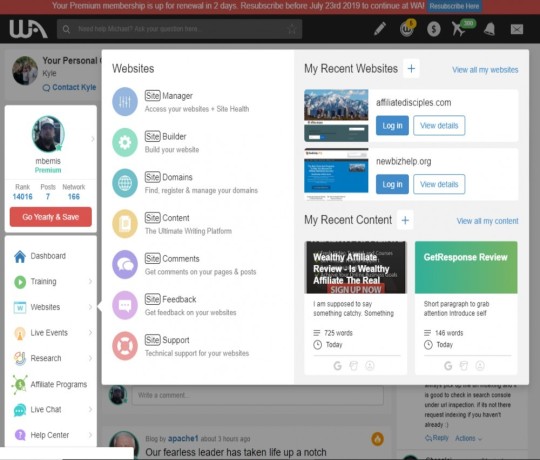Click the coin credits icon with badge
The height and width of the screenshot is (460, 540).
click(407, 28)
